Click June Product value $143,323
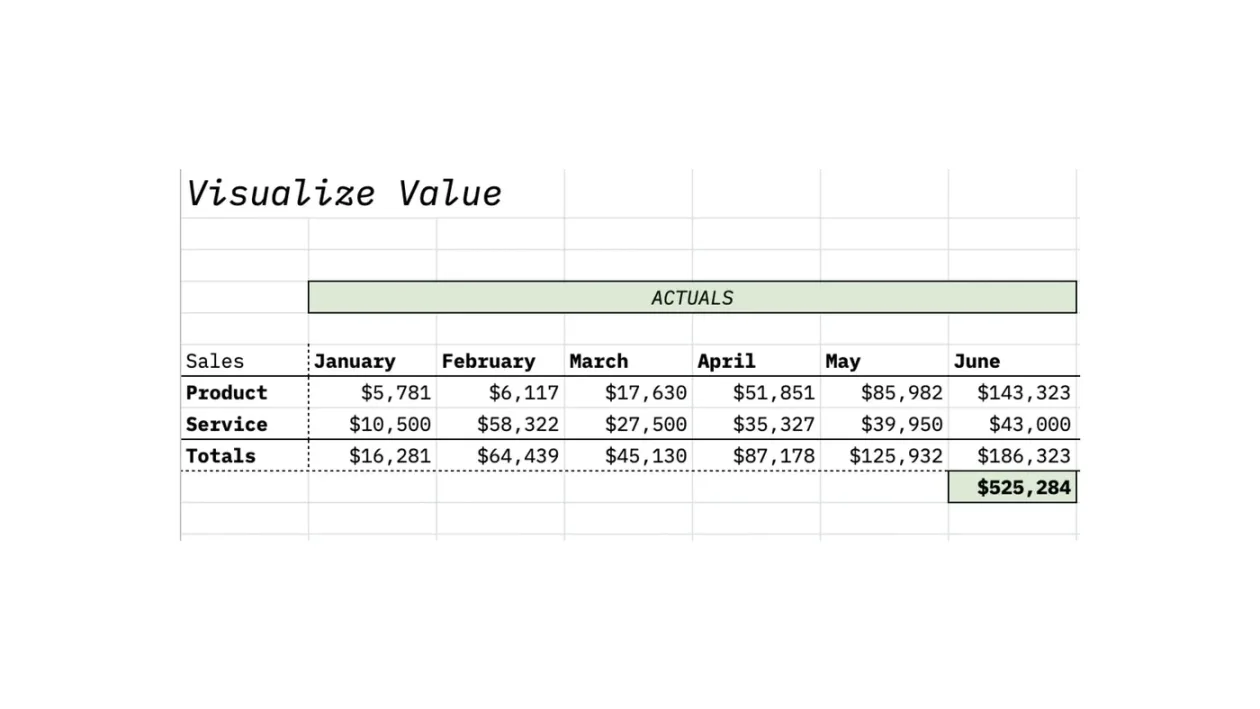Screen dimensions: 1260x709 [1023, 392]
